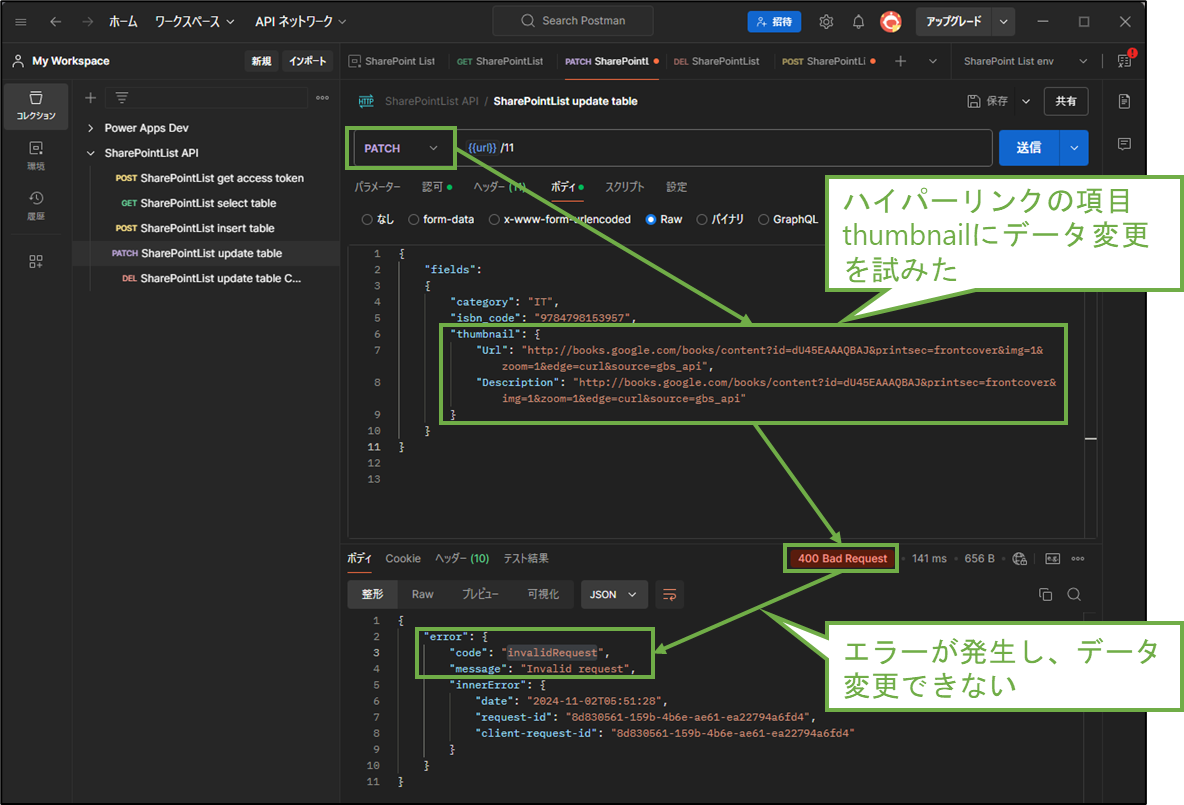Switch to the スクリプト request tab
This screenshot has height=805, width=1184.
click(x=624, y=186)
